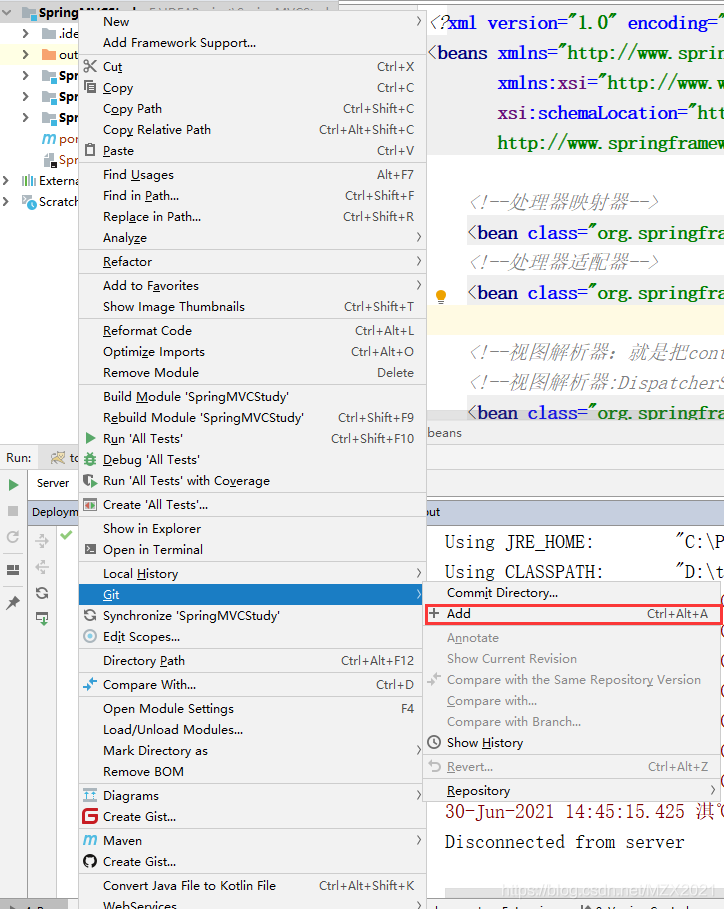
Task: Click the gray Stop square in Run panel
Action: click(x=13, y=511)
